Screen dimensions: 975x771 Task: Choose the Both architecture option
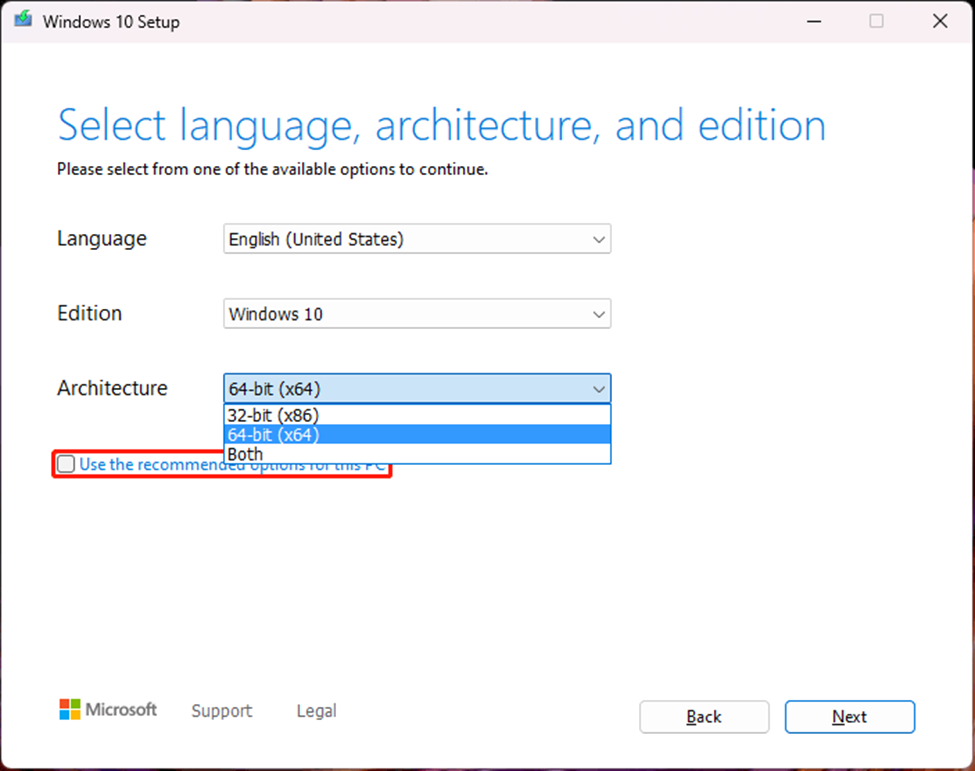pos(417,454)
